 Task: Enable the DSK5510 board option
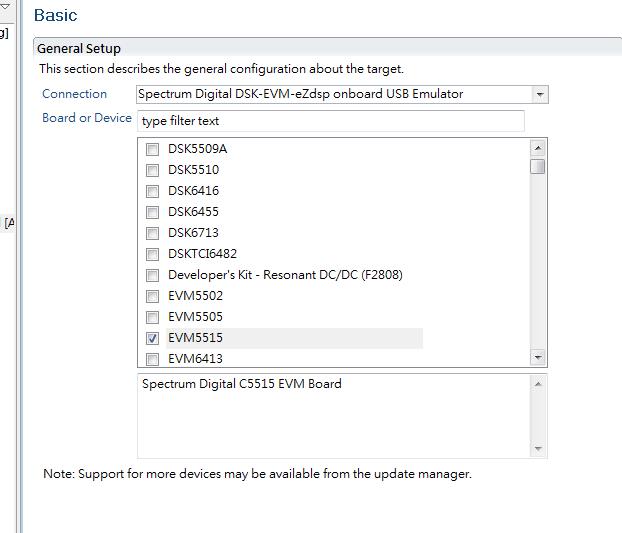(152, 171)
